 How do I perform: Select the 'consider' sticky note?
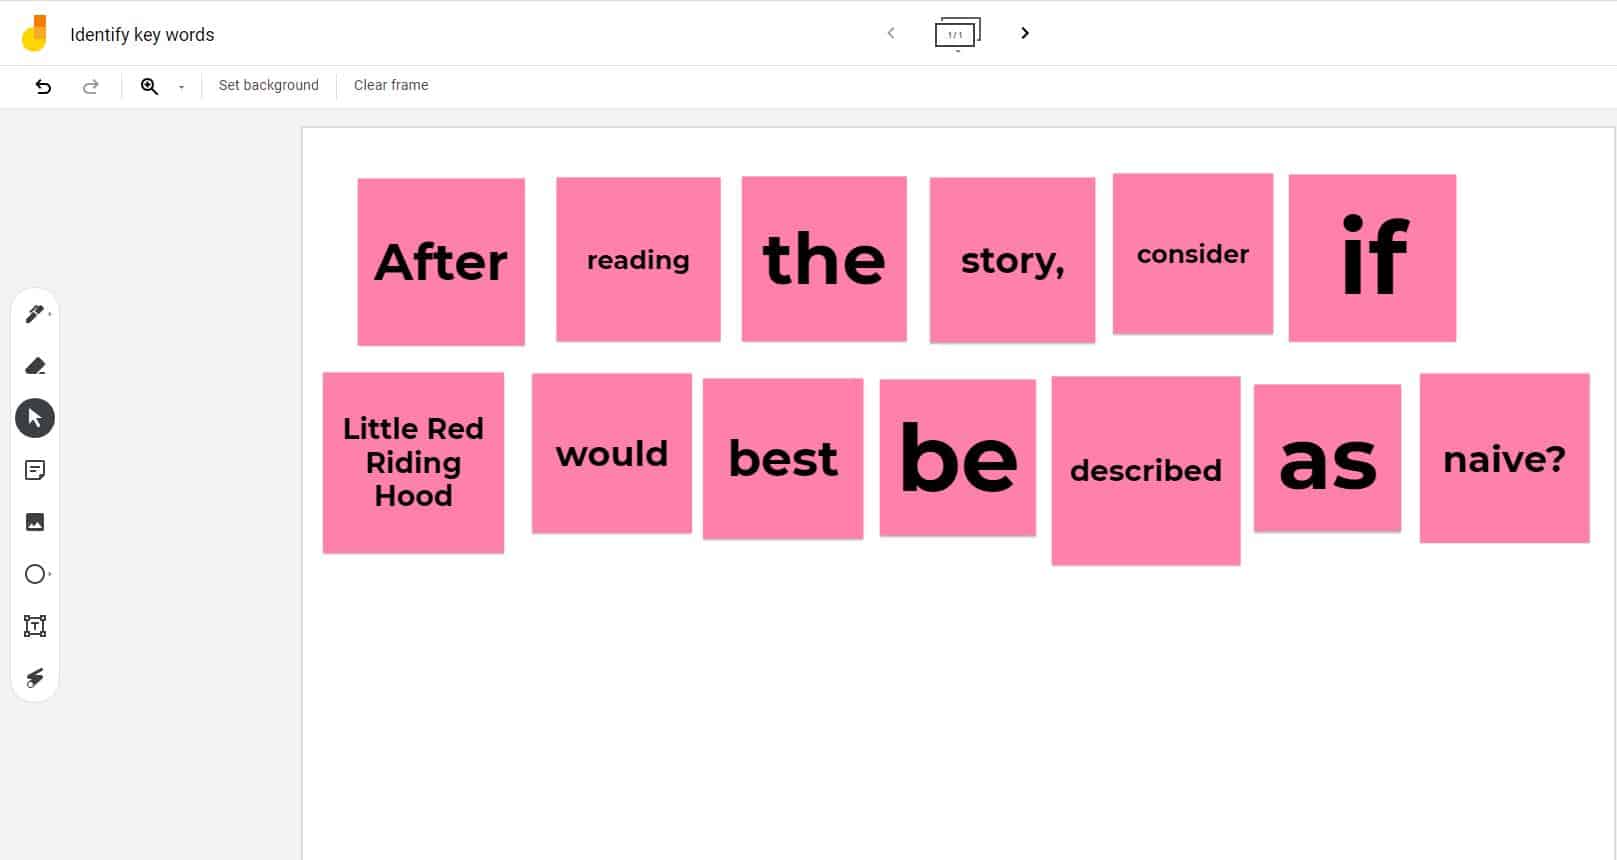click(x=1193, y=254)
